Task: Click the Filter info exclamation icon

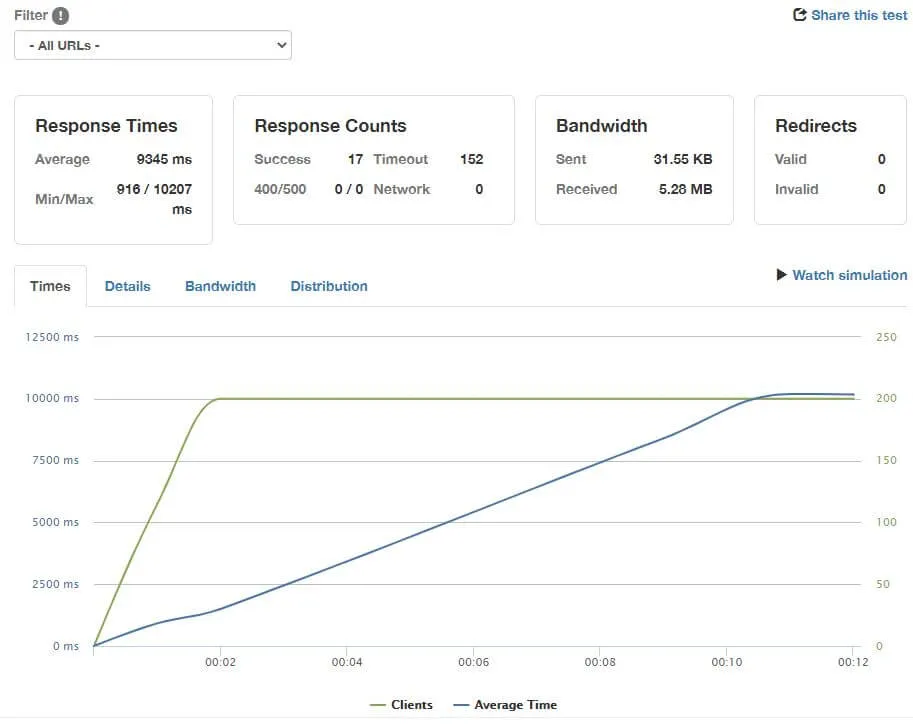Action: click(60, 16)
